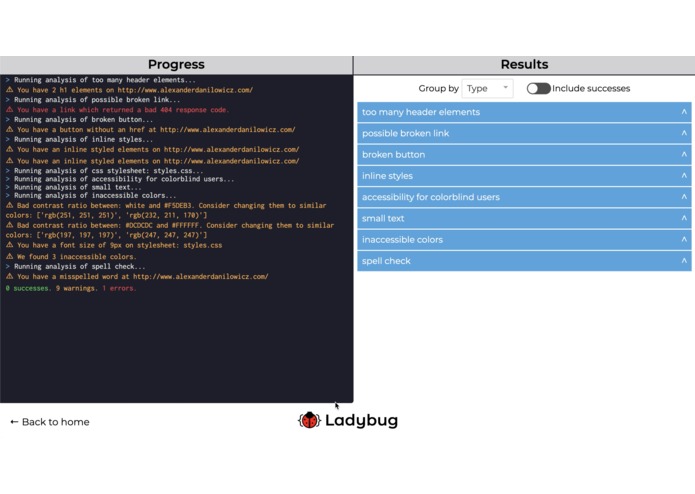Screen dimensions: 695x494
Task: Click the Results panel header
Action: 524,65
